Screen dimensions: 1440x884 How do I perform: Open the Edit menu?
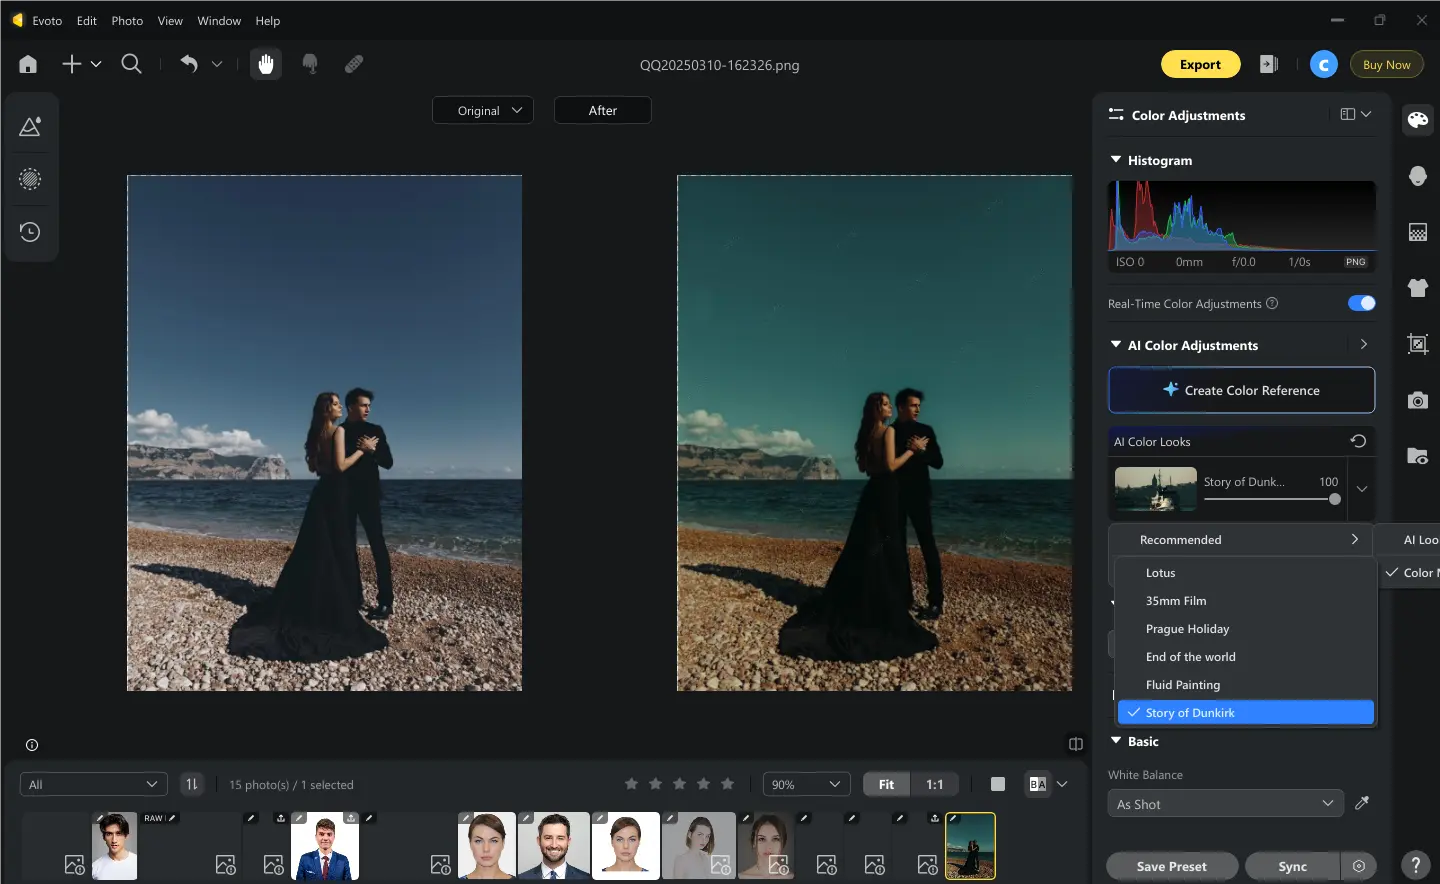tap(87, 20)
